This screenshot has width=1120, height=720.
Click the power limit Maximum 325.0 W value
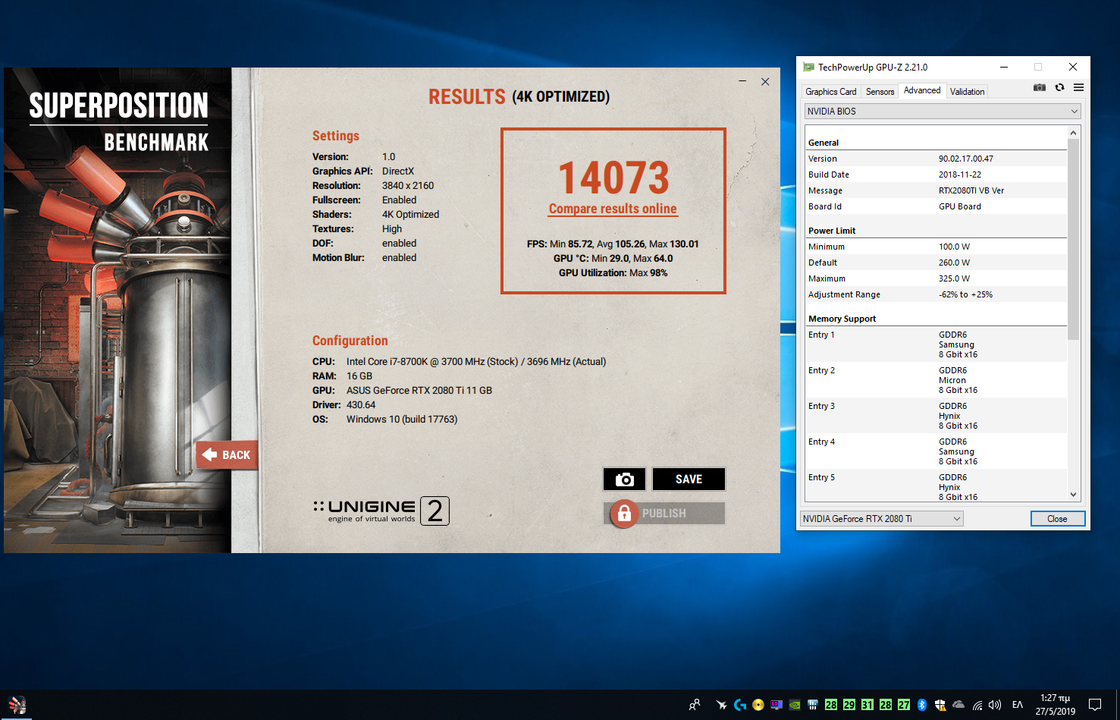click(x=954, y=279)
